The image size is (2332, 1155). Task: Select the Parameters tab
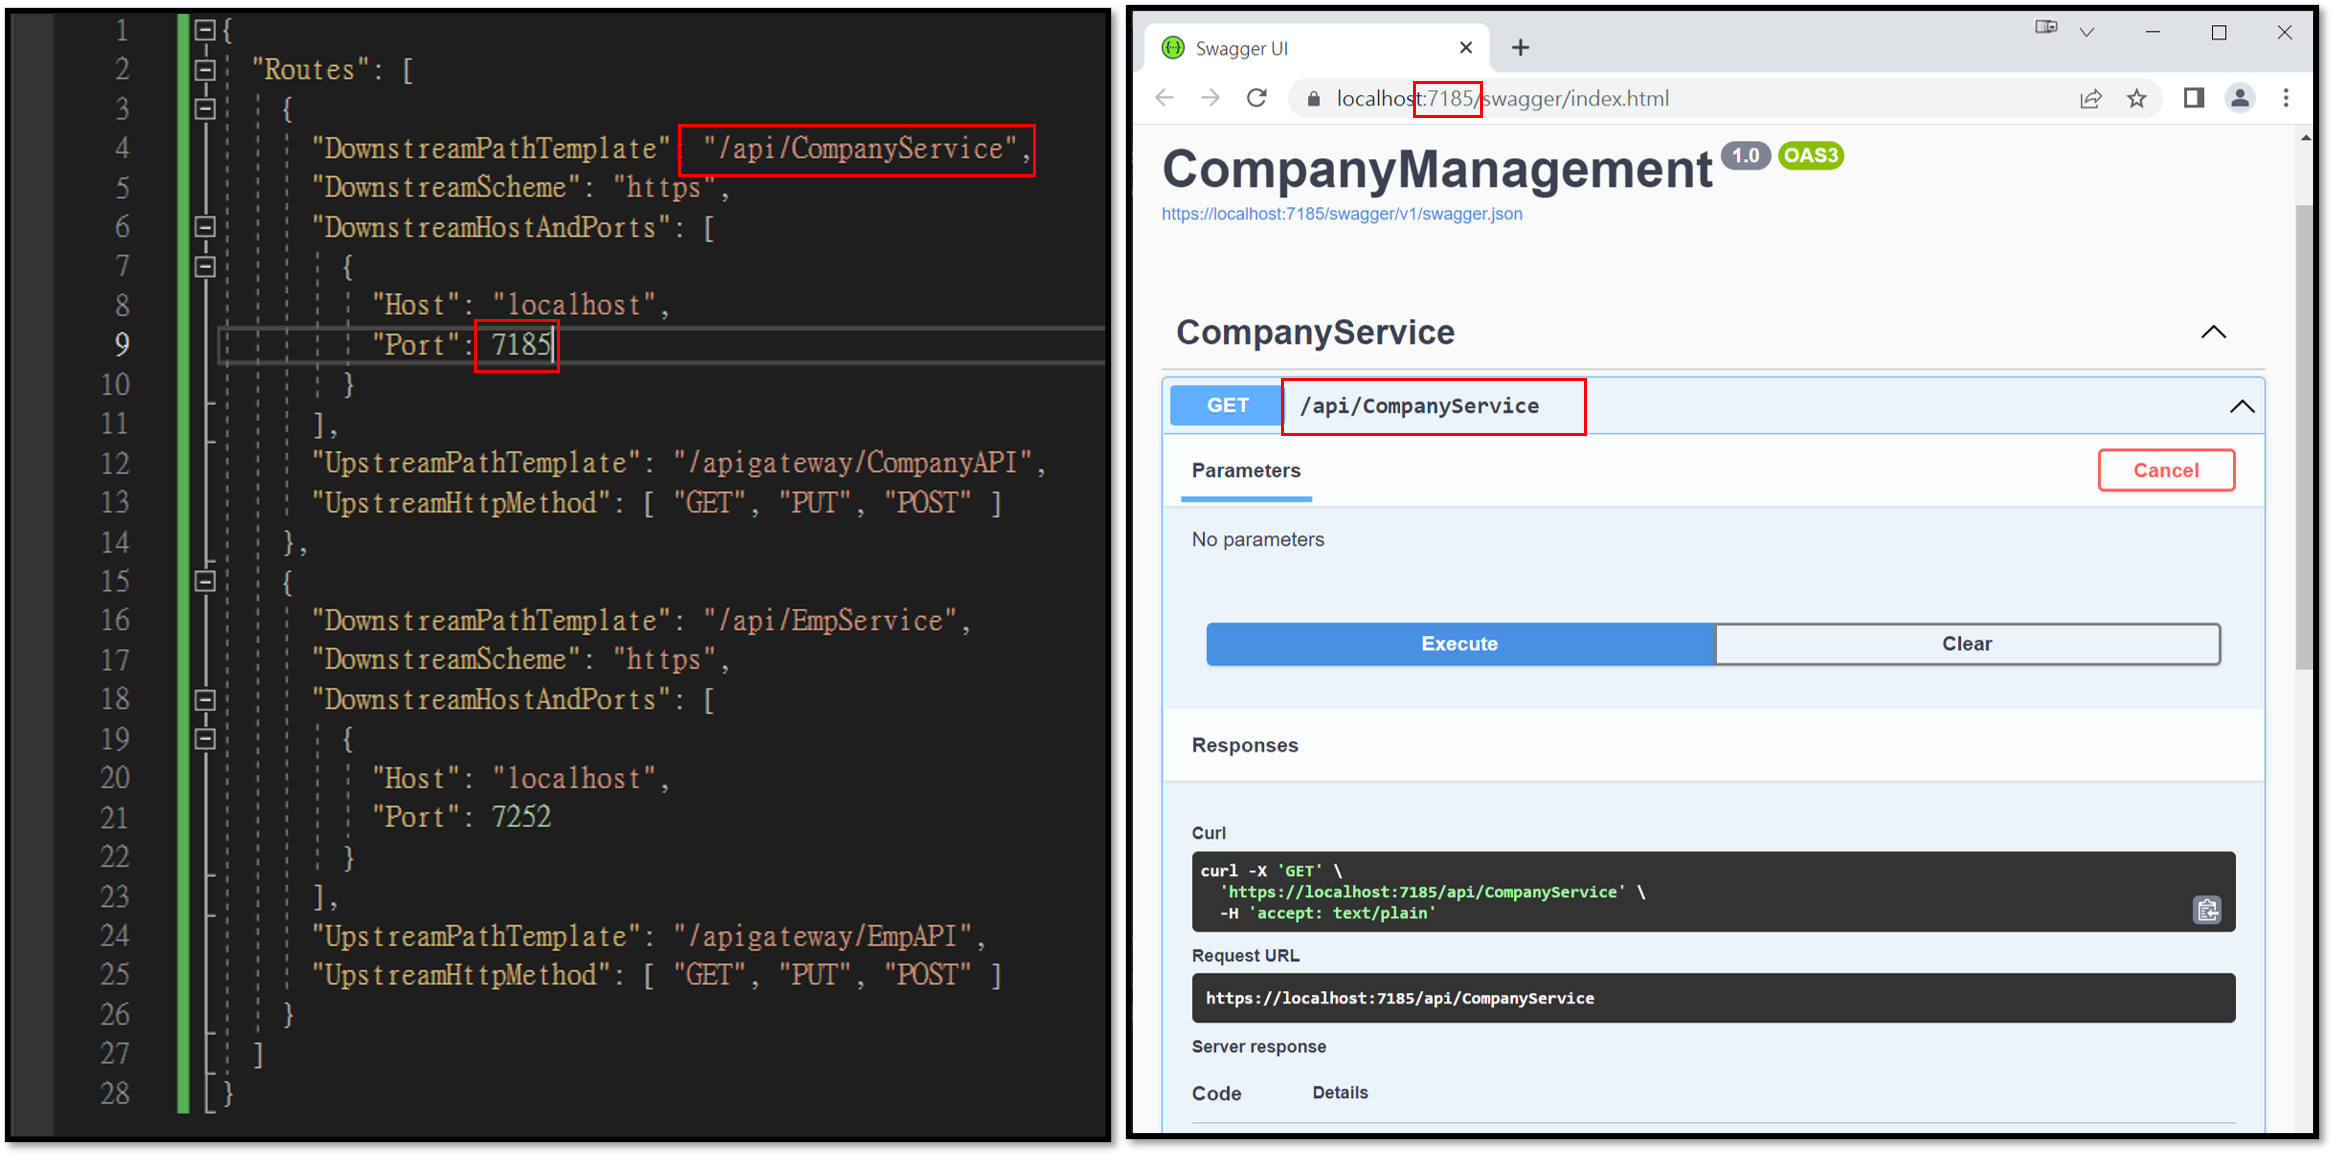click(1246, 471)
